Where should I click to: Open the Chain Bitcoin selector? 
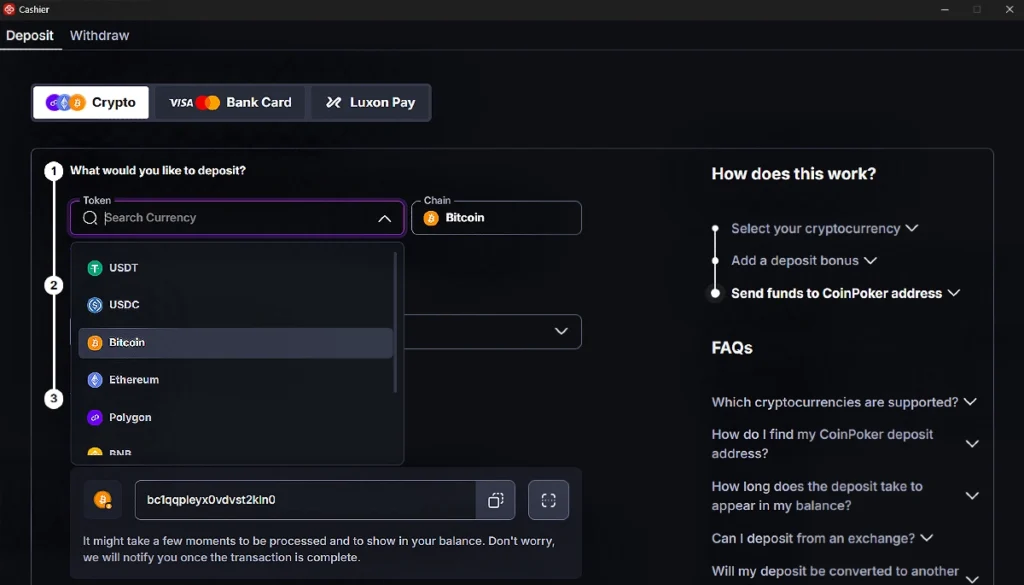click(x=496, y=218)
